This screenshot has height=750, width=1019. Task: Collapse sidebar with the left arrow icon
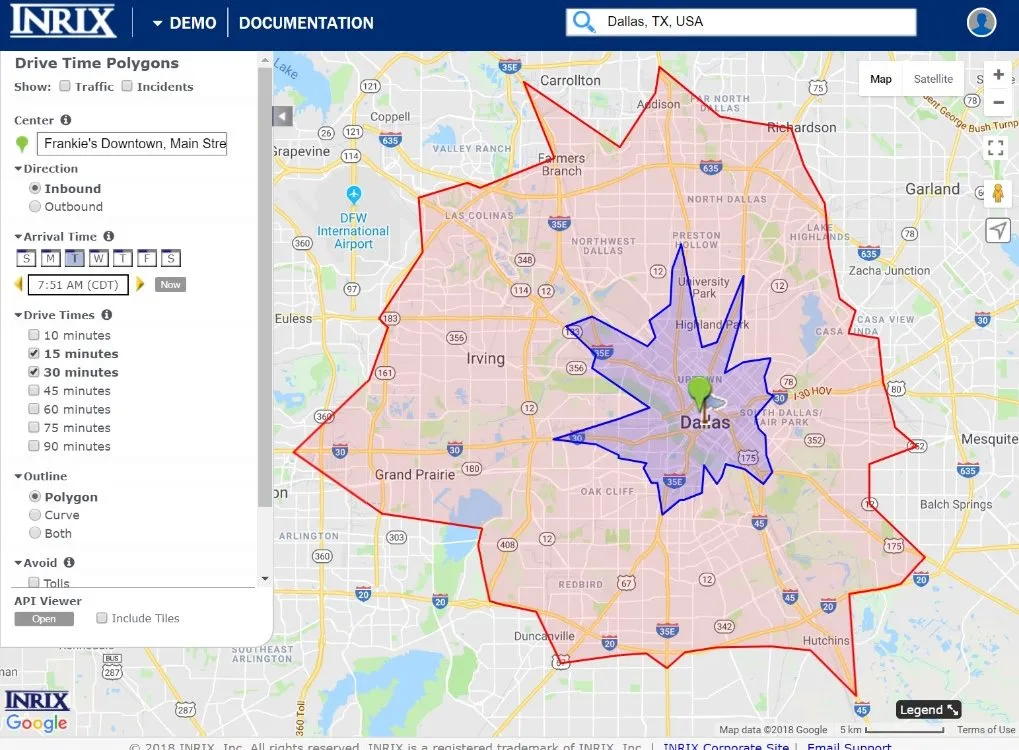(282, 116)
